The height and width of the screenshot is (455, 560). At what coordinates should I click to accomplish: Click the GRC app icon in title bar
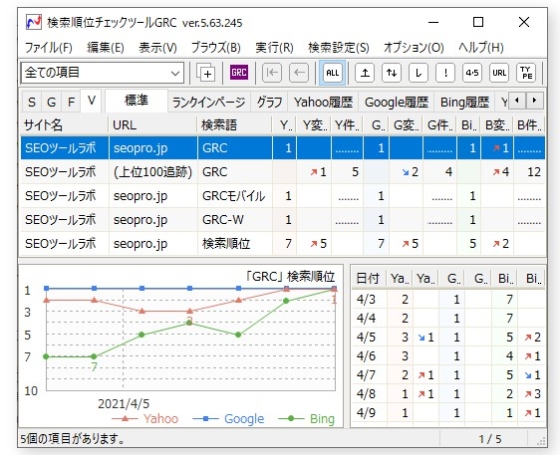coord(34,22)
